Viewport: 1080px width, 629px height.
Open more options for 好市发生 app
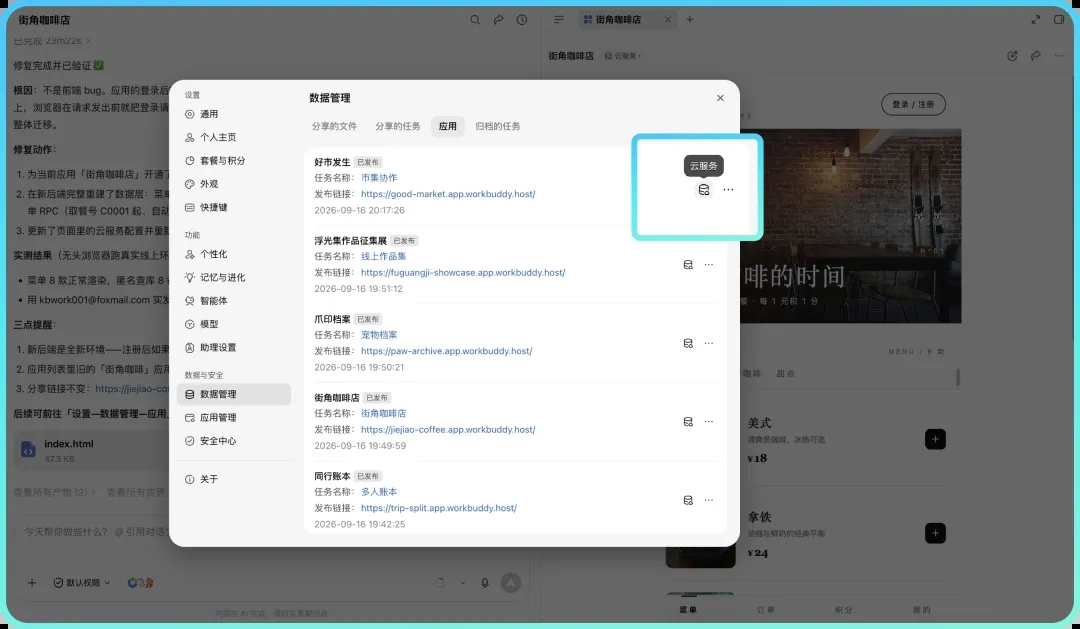pos(728,189)
